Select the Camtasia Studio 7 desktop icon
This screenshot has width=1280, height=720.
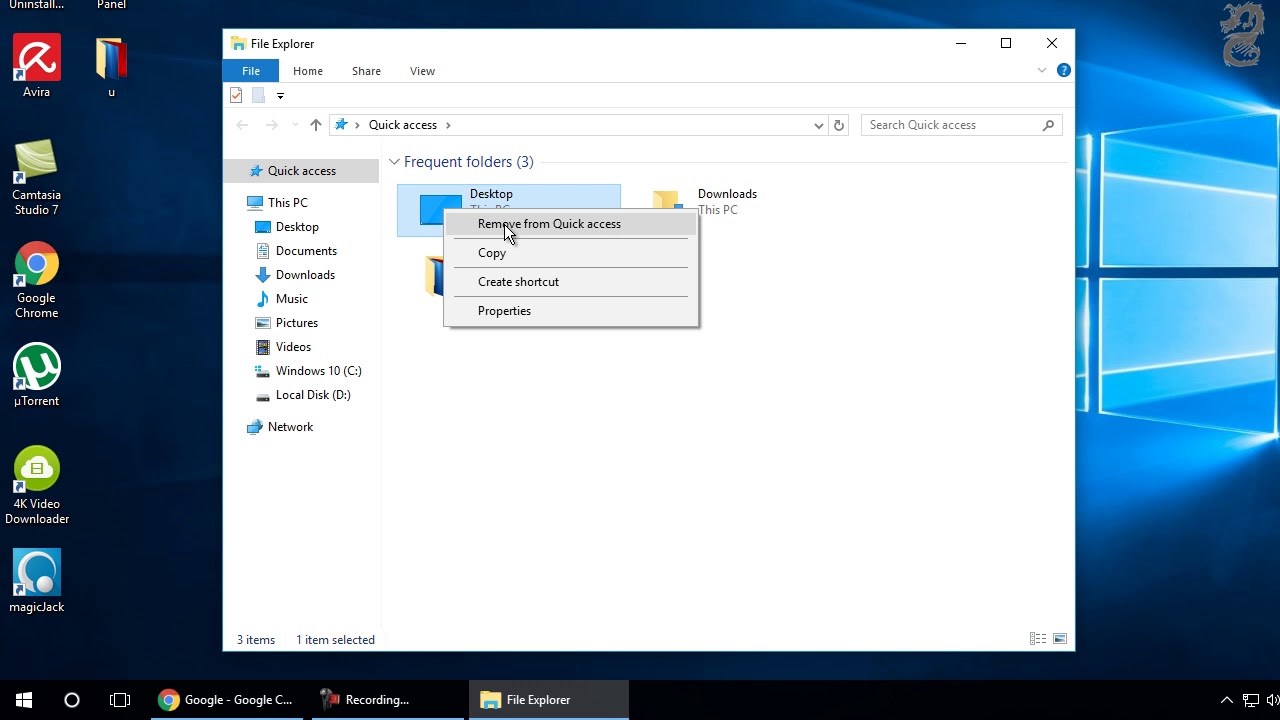click(x=37, y=179)
